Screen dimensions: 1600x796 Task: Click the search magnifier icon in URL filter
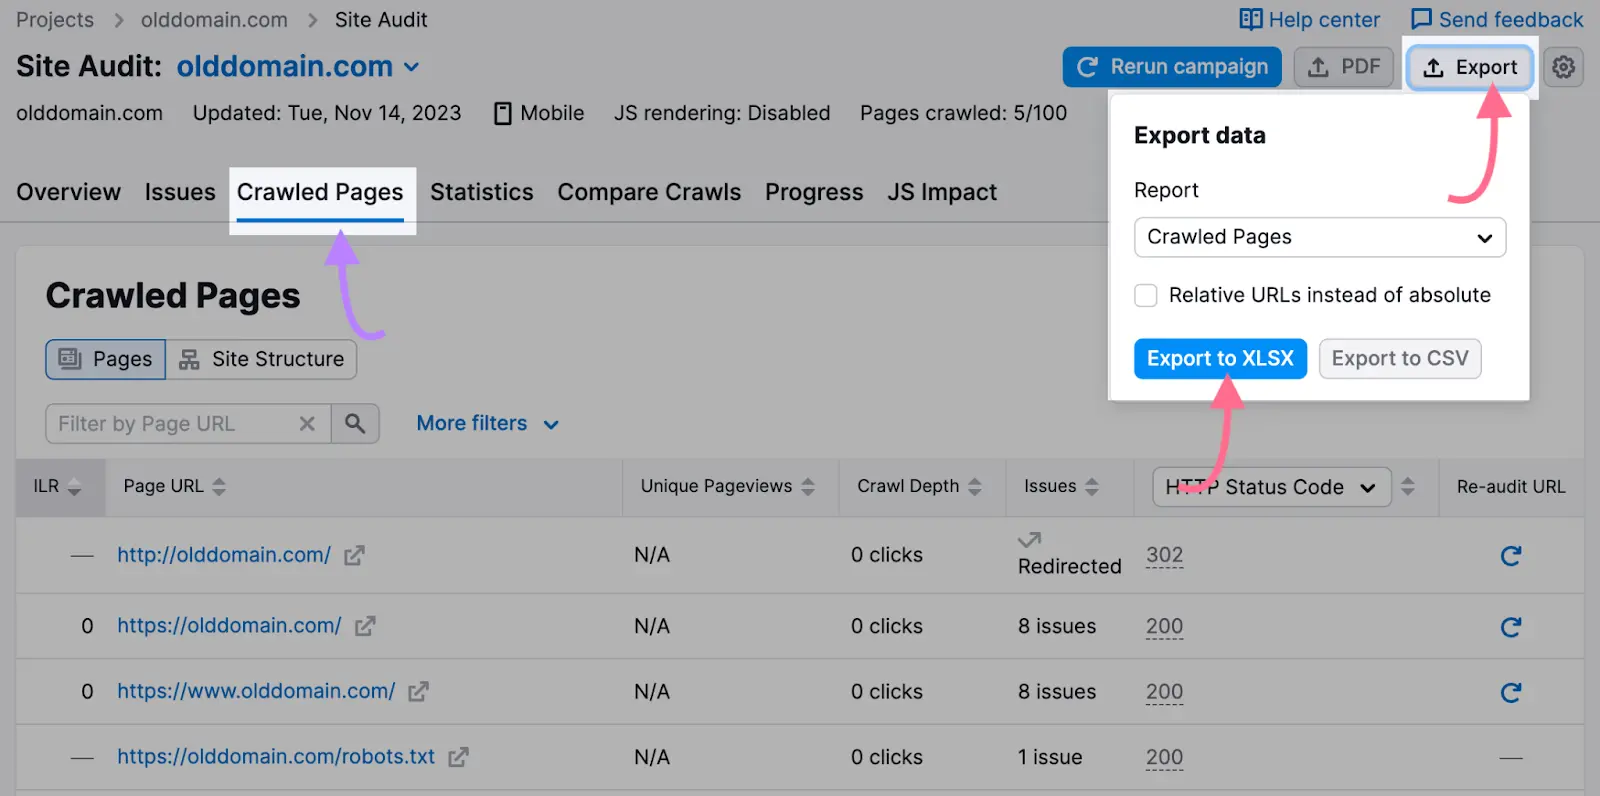tap(355, 424)
